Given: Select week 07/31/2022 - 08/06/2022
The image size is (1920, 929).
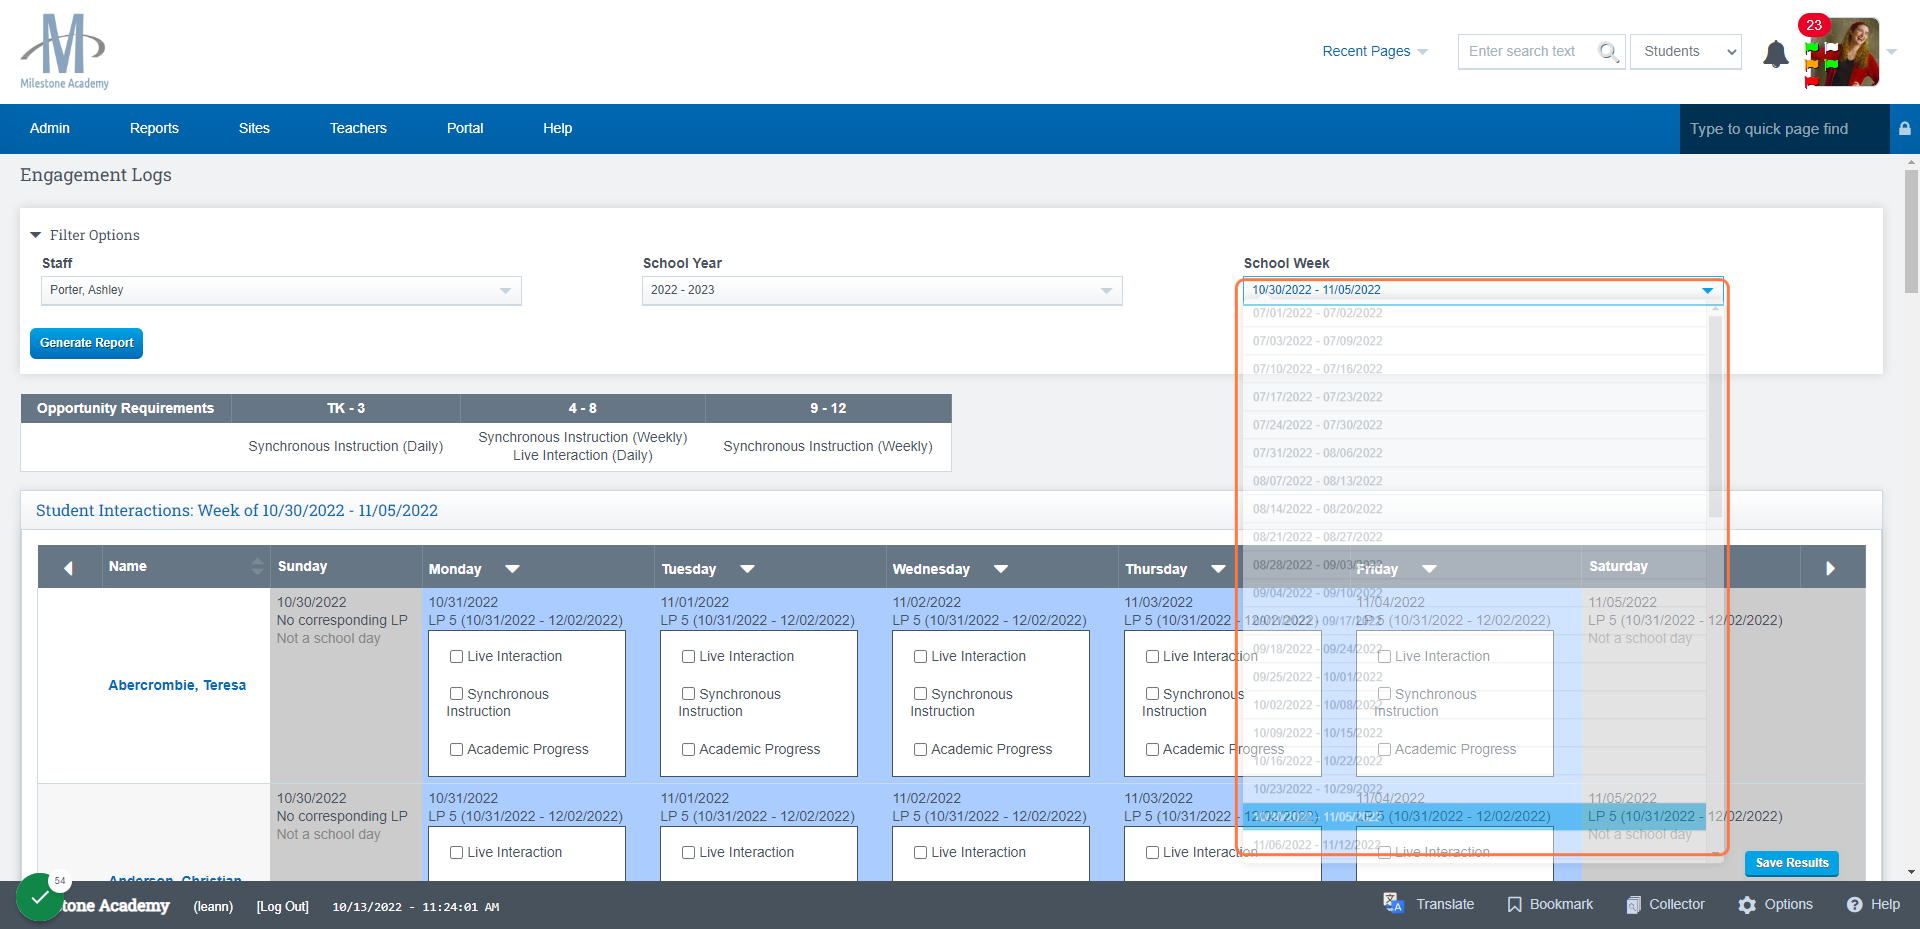Looking at the screenshot, I should 1475,453.
